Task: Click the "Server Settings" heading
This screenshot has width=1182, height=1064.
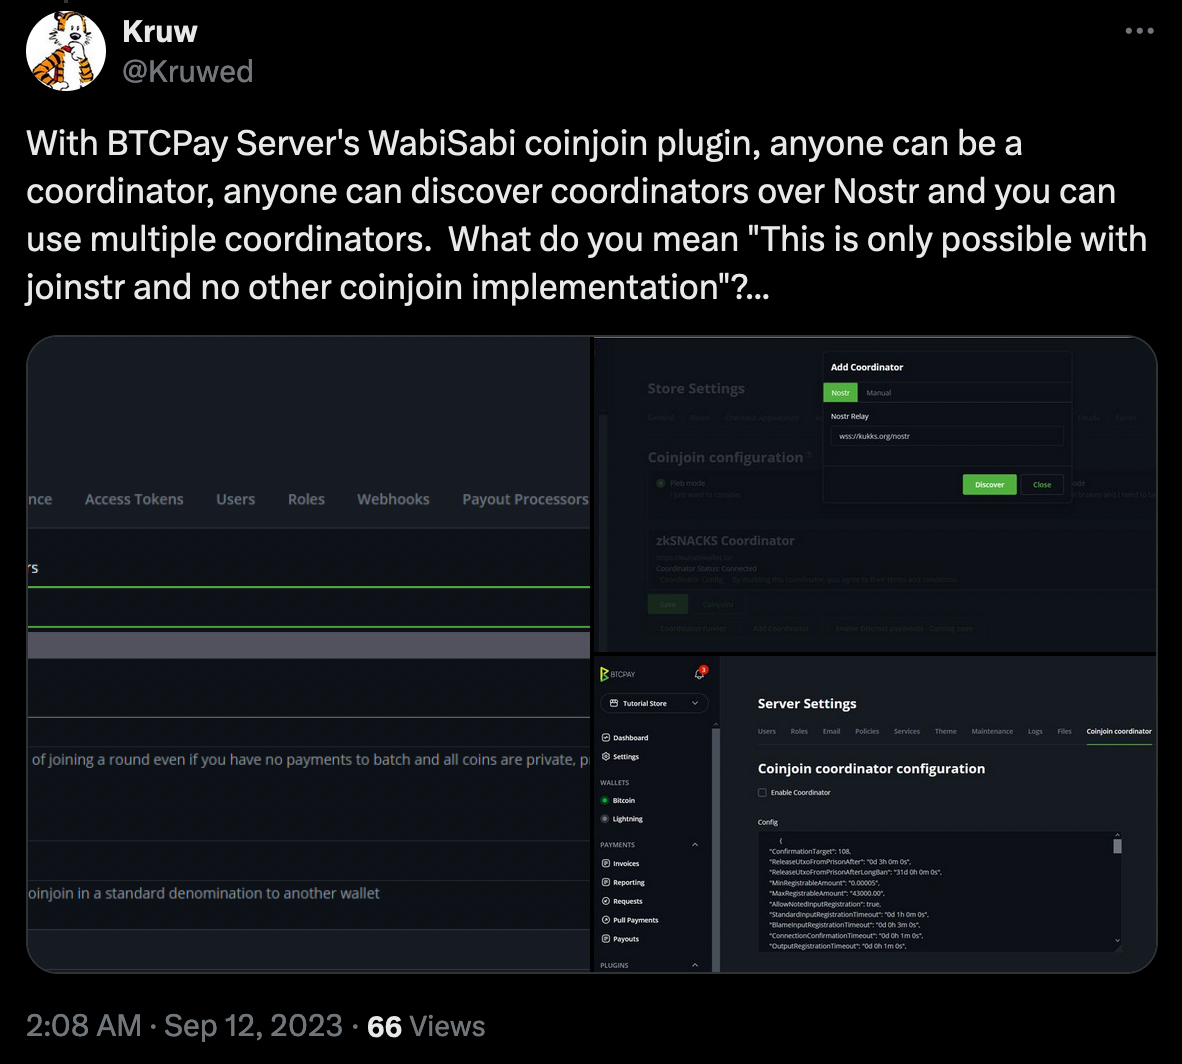Action: coord(807,704)
